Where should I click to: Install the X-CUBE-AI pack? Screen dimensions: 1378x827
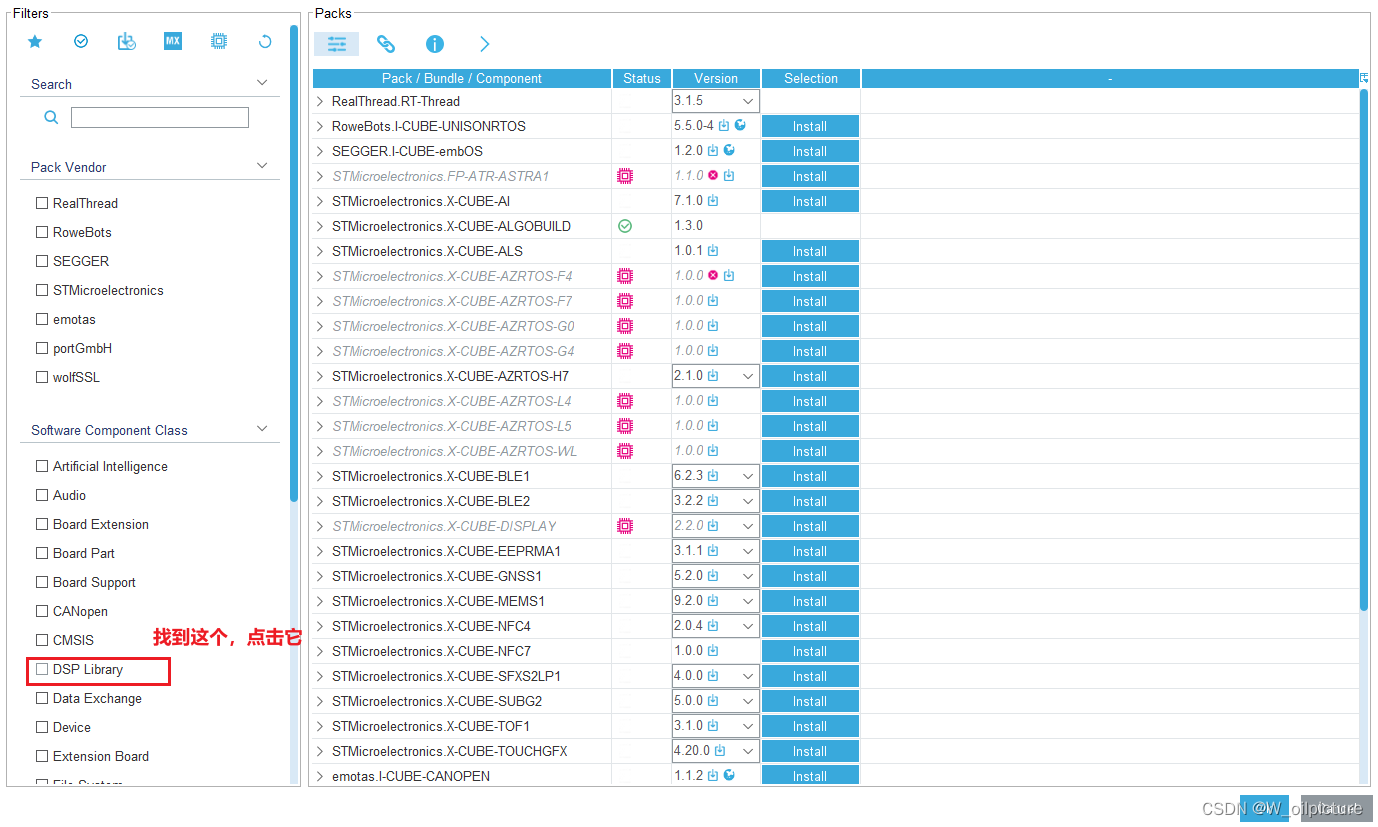(x=810, y=201)
